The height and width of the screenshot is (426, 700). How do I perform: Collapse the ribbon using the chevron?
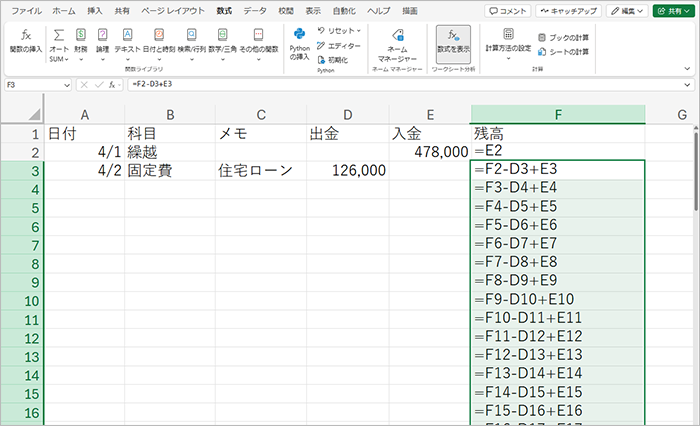pos(687,69)
